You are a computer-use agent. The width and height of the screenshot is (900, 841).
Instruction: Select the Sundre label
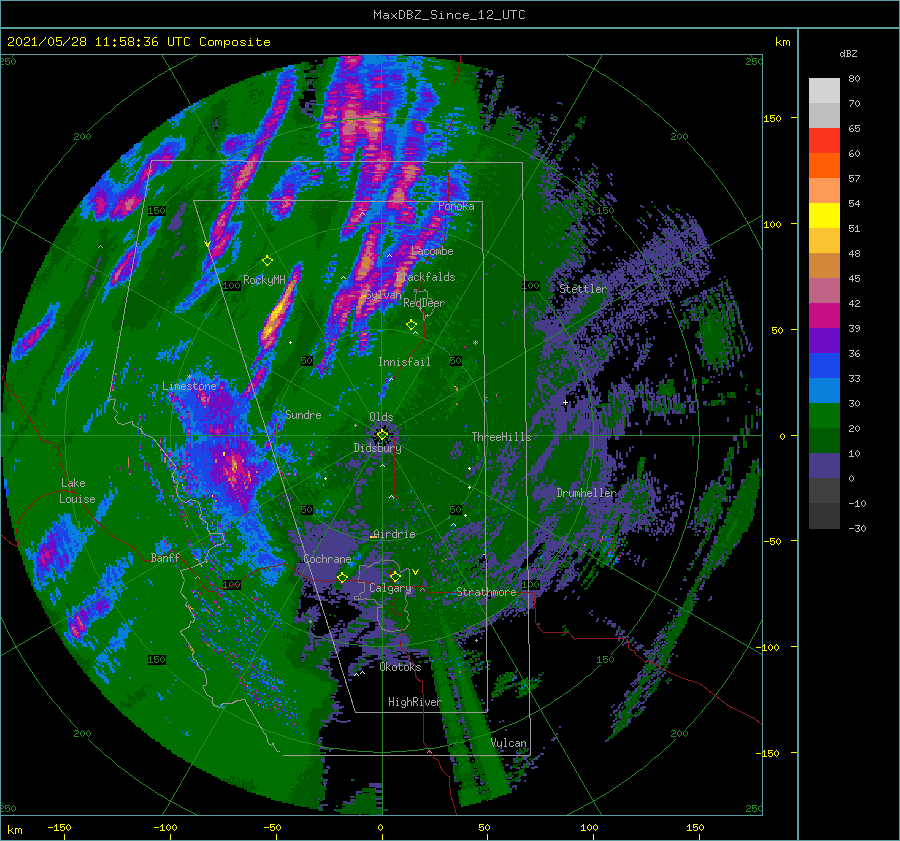click(303, 415)
